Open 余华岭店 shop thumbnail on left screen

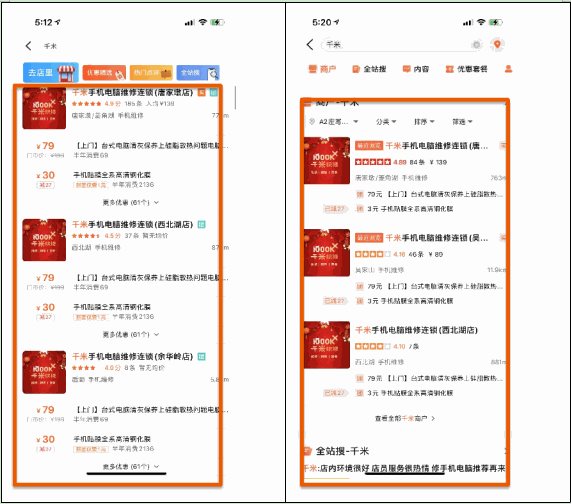44,372
